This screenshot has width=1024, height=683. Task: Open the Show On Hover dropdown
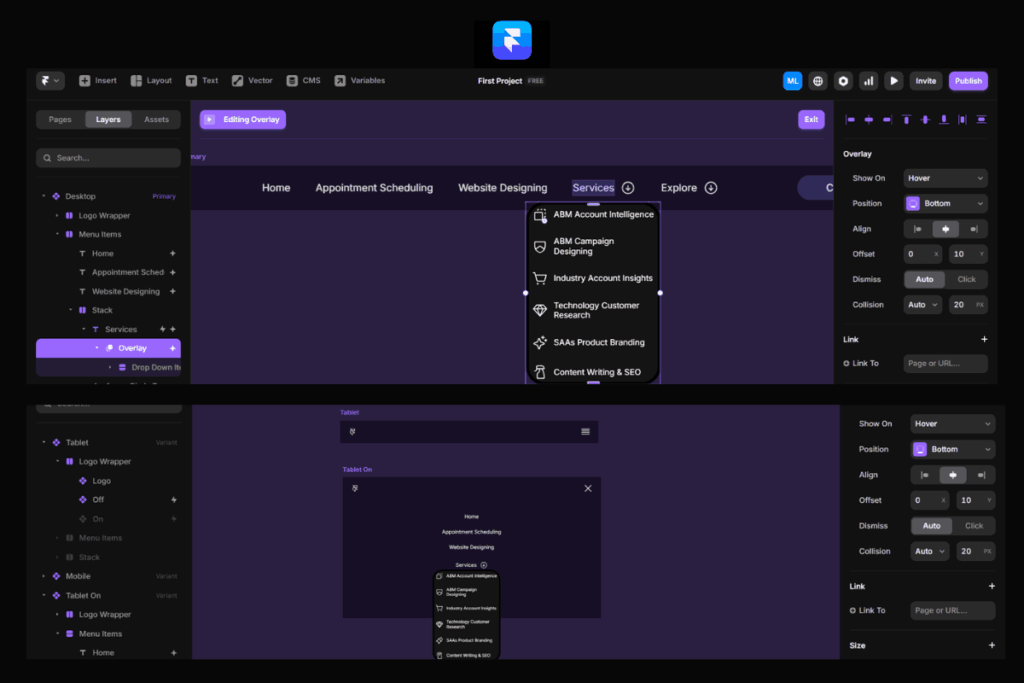click(945, 178)
